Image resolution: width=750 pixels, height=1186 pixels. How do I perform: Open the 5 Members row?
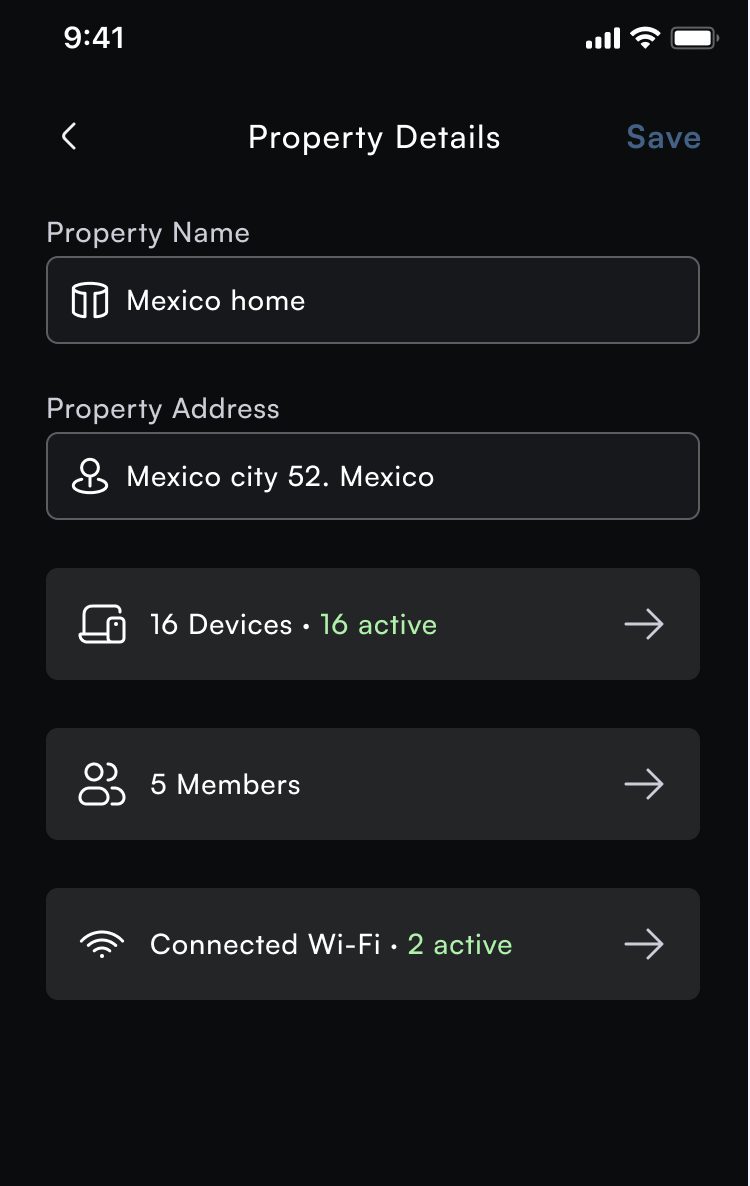pyautogui.click(x=373, y=784)
